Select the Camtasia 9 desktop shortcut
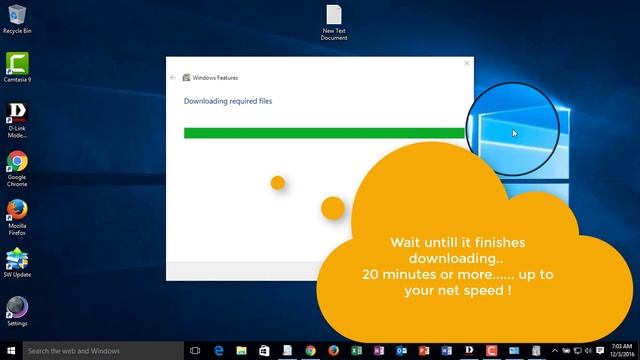The height and width of the screenshot is (360, 640). pyautogui.click(x=17, y=67)
